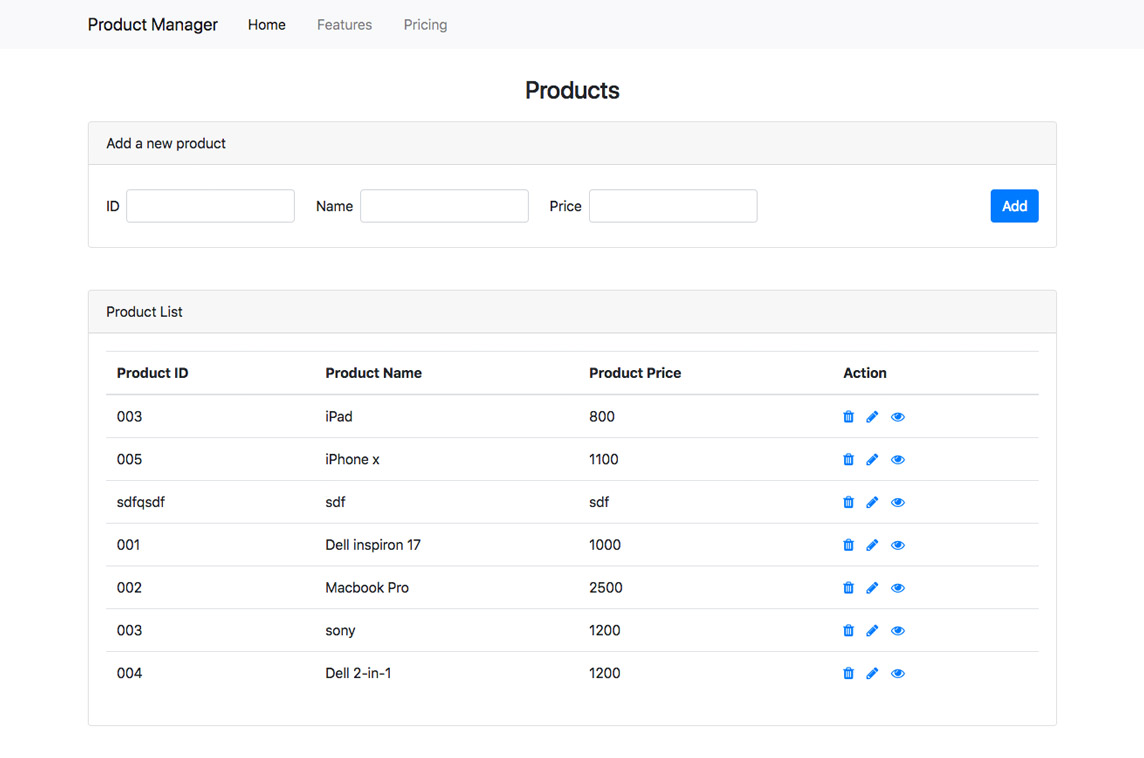Delete the sdfqsdf test product
Screen dimensions: 1144x758
[848, 502]
